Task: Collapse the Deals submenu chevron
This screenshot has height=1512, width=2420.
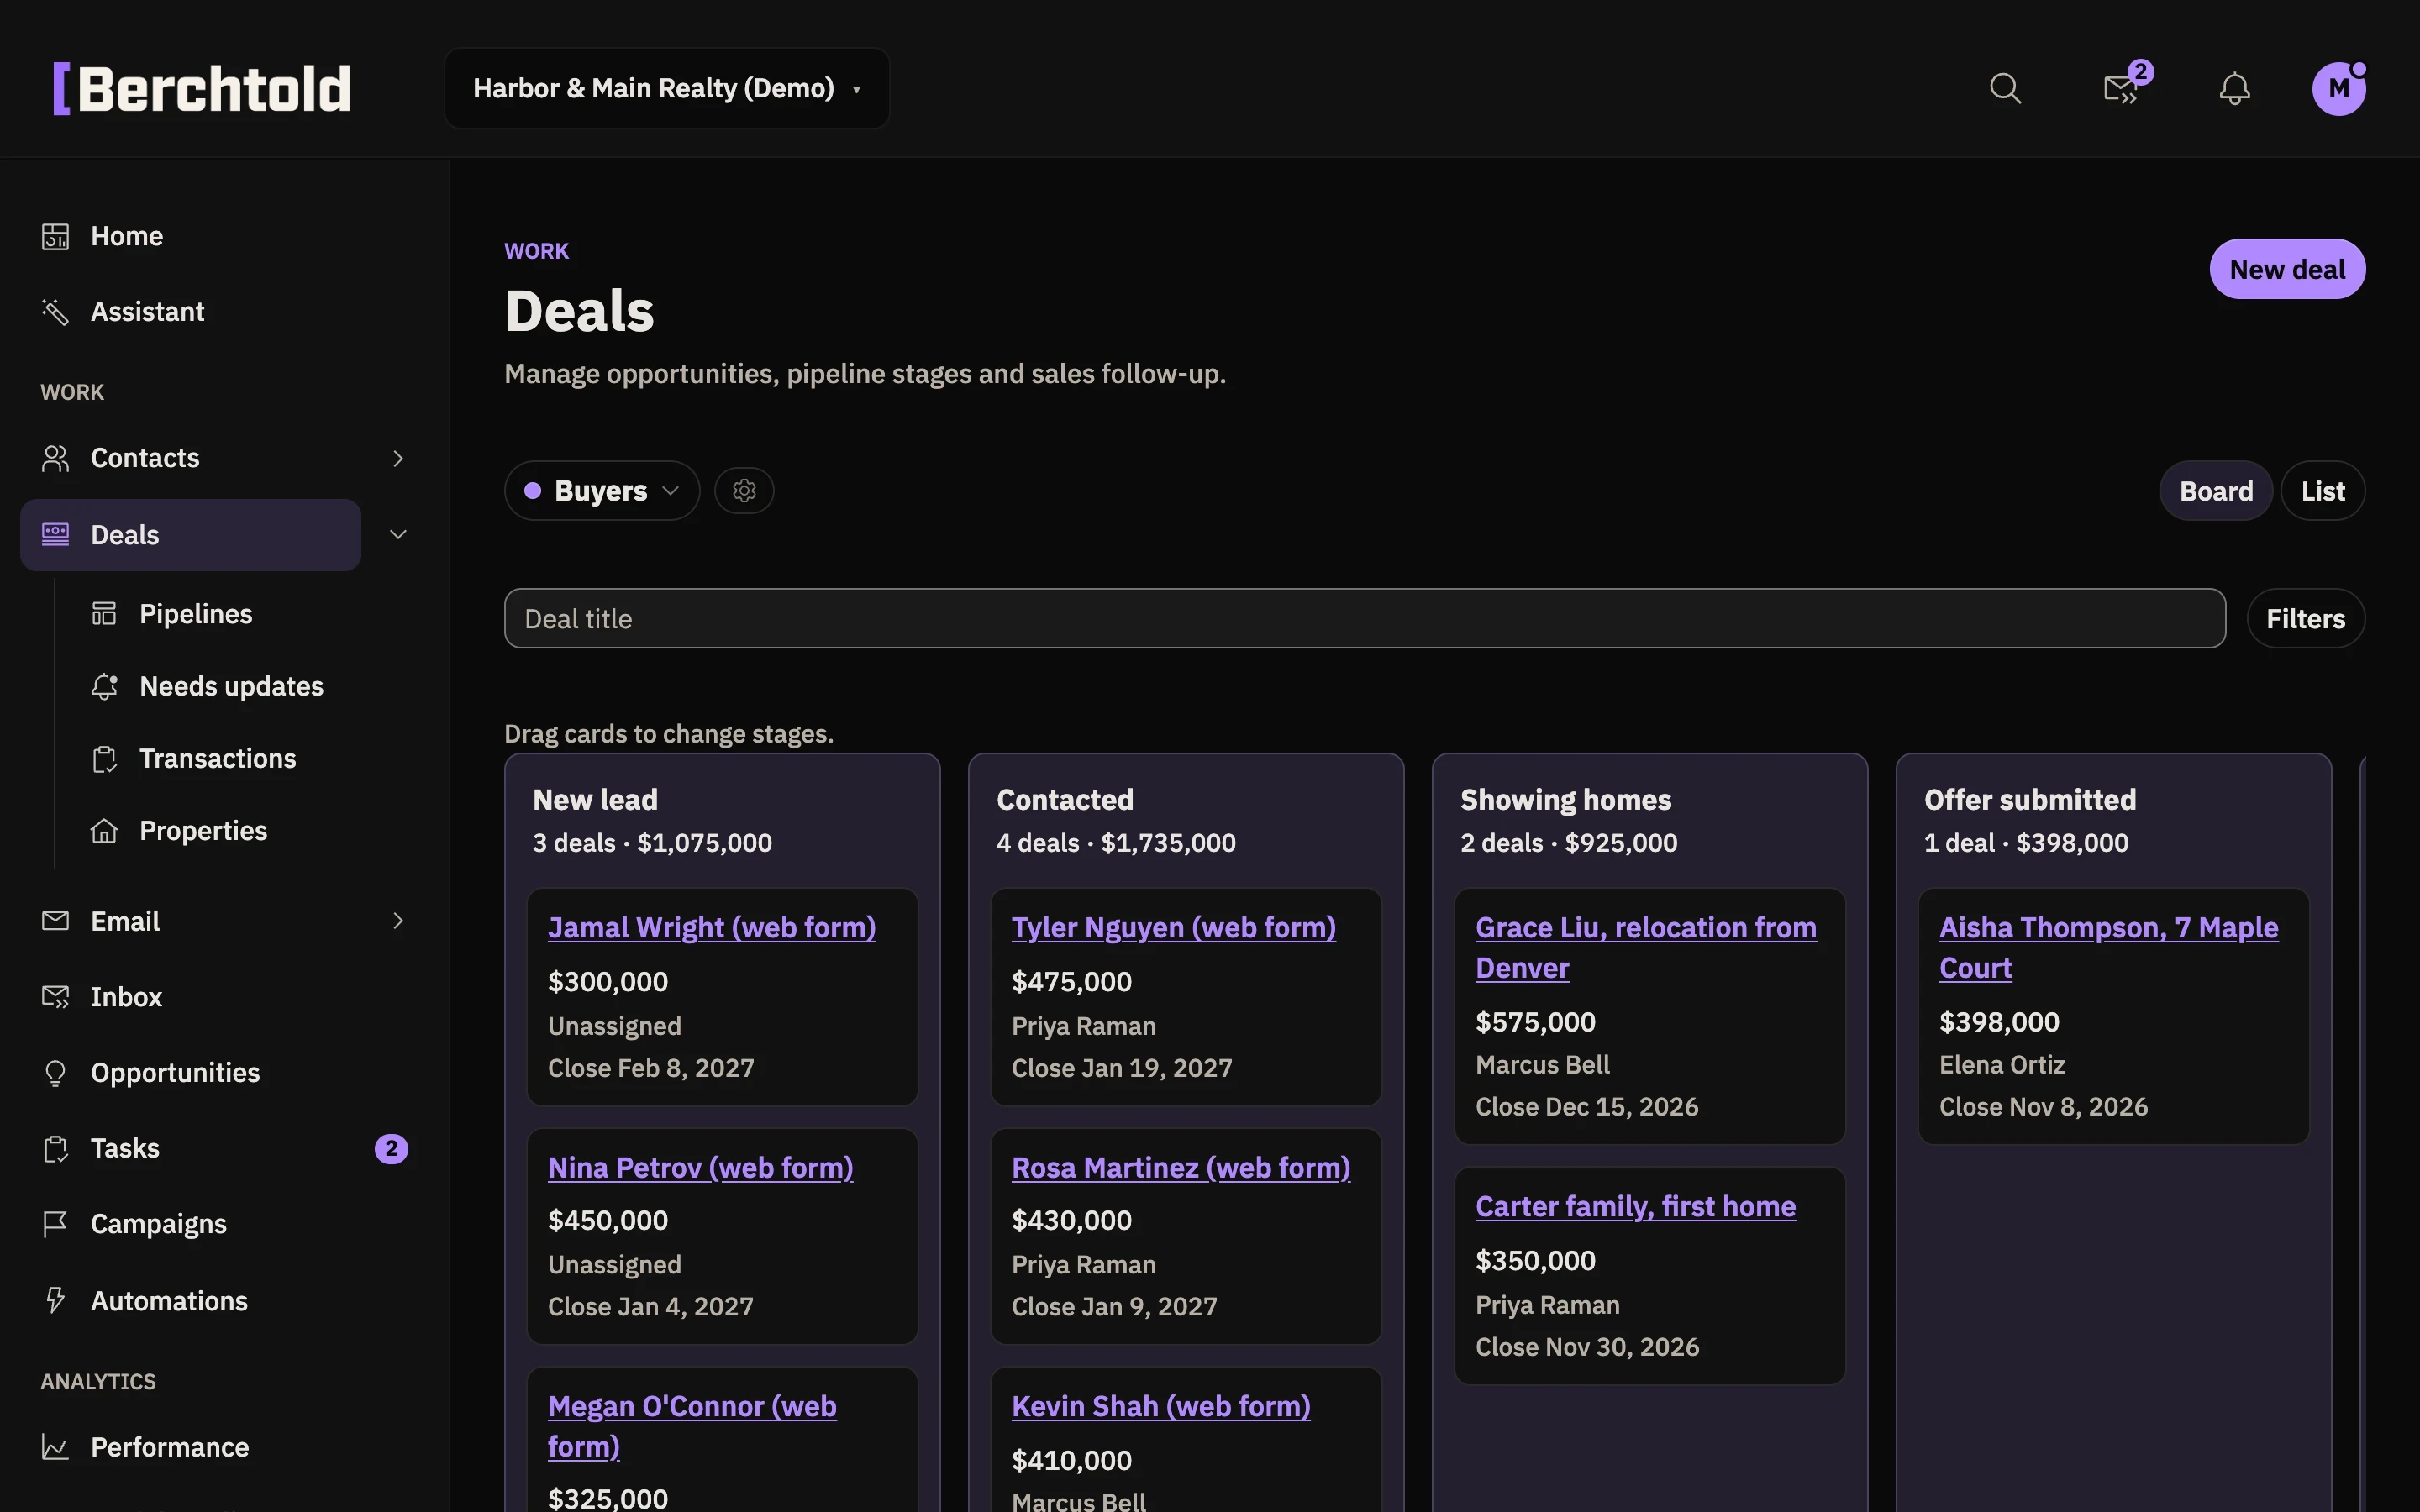Action: tap(398, 535)
